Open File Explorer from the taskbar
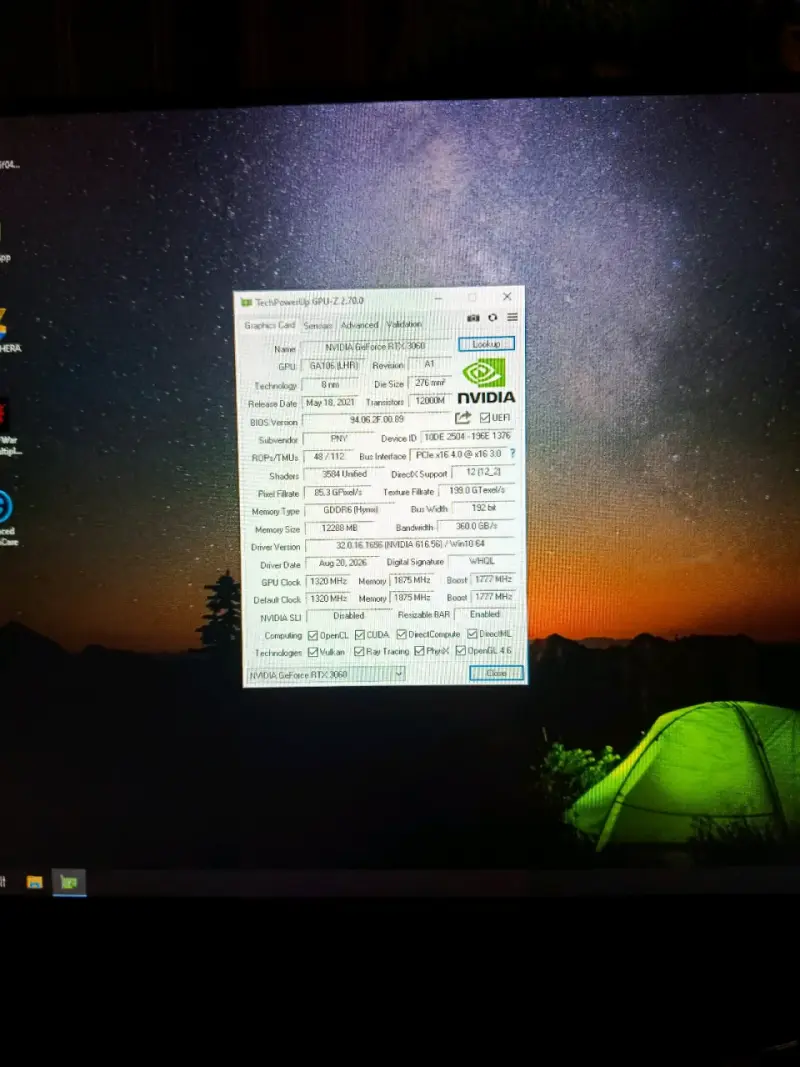Viewport: 800px width, 1067px height. click(35, 883)
